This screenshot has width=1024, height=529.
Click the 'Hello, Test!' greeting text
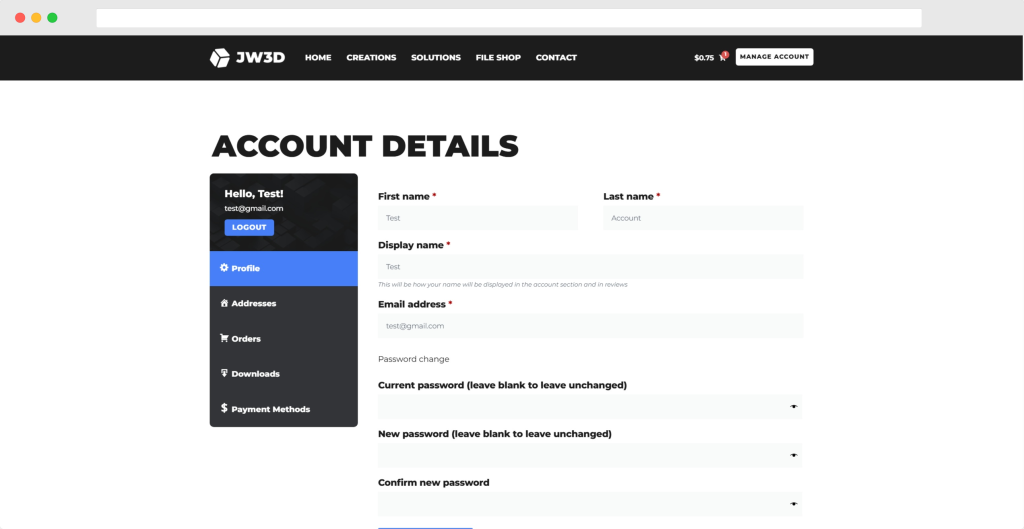(254, 194)
